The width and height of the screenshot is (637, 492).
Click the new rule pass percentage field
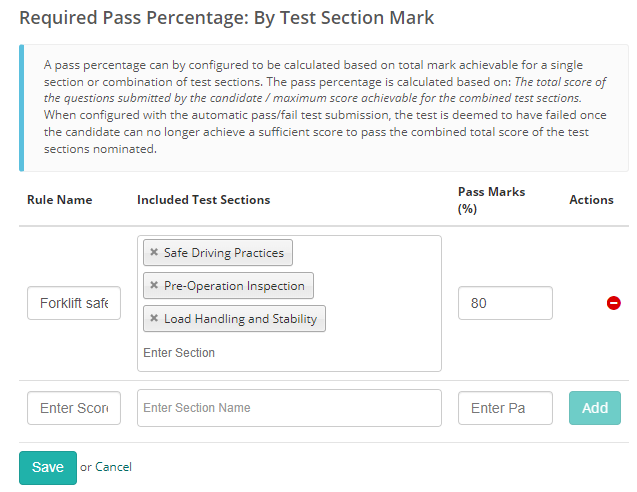(x=505, y=408)
